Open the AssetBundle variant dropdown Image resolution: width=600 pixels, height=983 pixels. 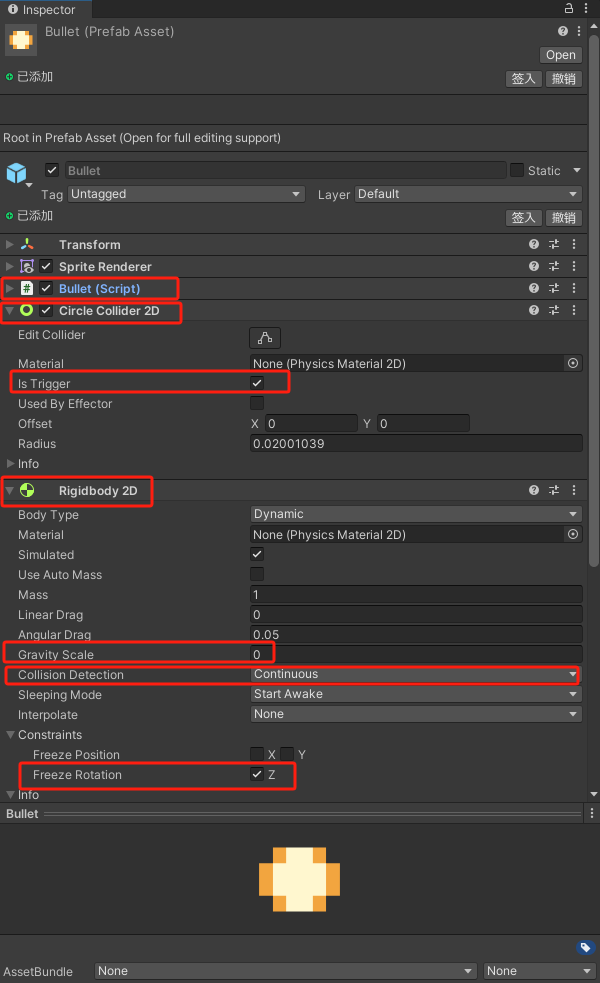click(539, 971)
